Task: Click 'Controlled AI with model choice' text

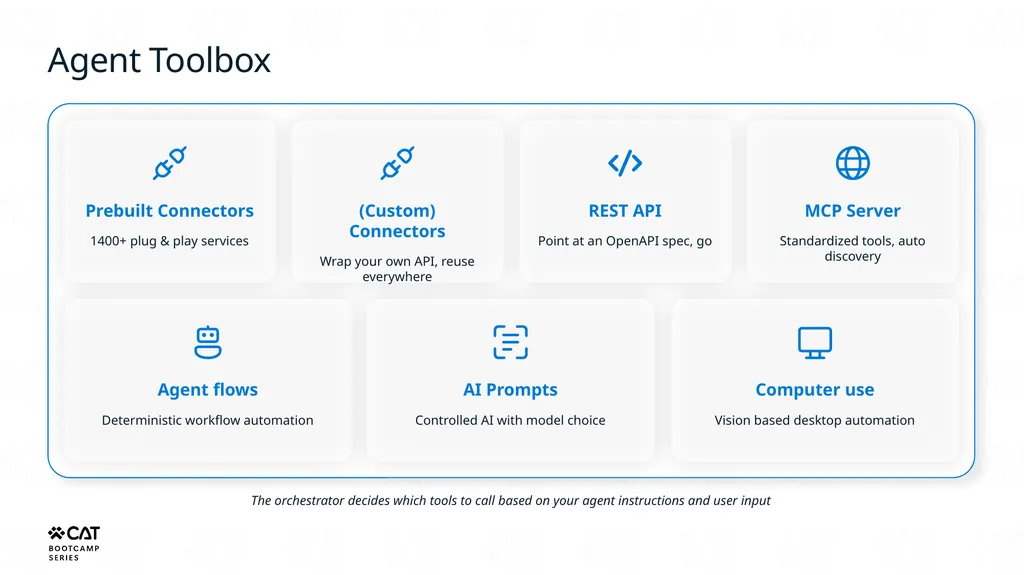Action: click(x=510, y=420)
